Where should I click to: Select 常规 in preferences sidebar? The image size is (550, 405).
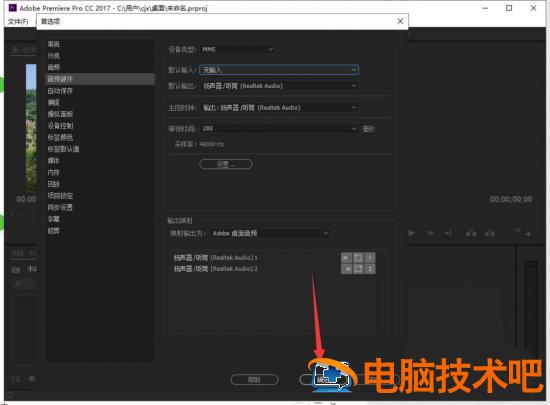[54, 44]
